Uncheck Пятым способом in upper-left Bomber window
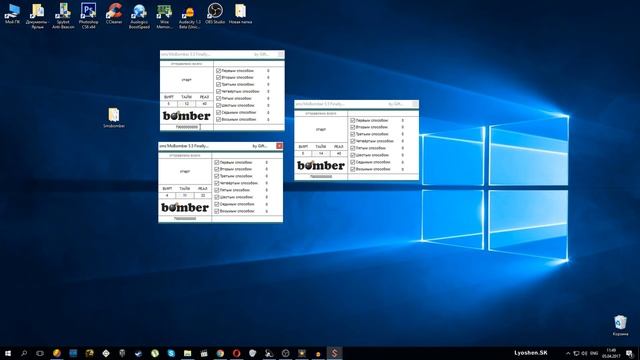Viewport: 640px width, 360px height. (218, 98)
